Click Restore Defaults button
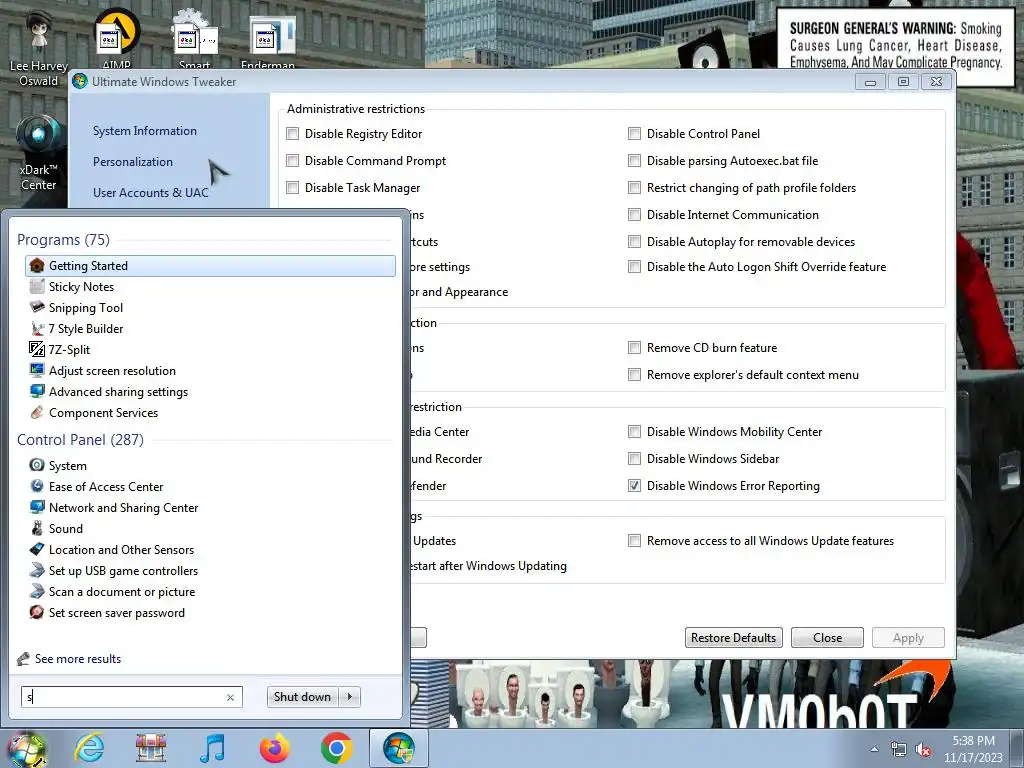Screen dimensions: 1024x768 click(x=733, y=637)
